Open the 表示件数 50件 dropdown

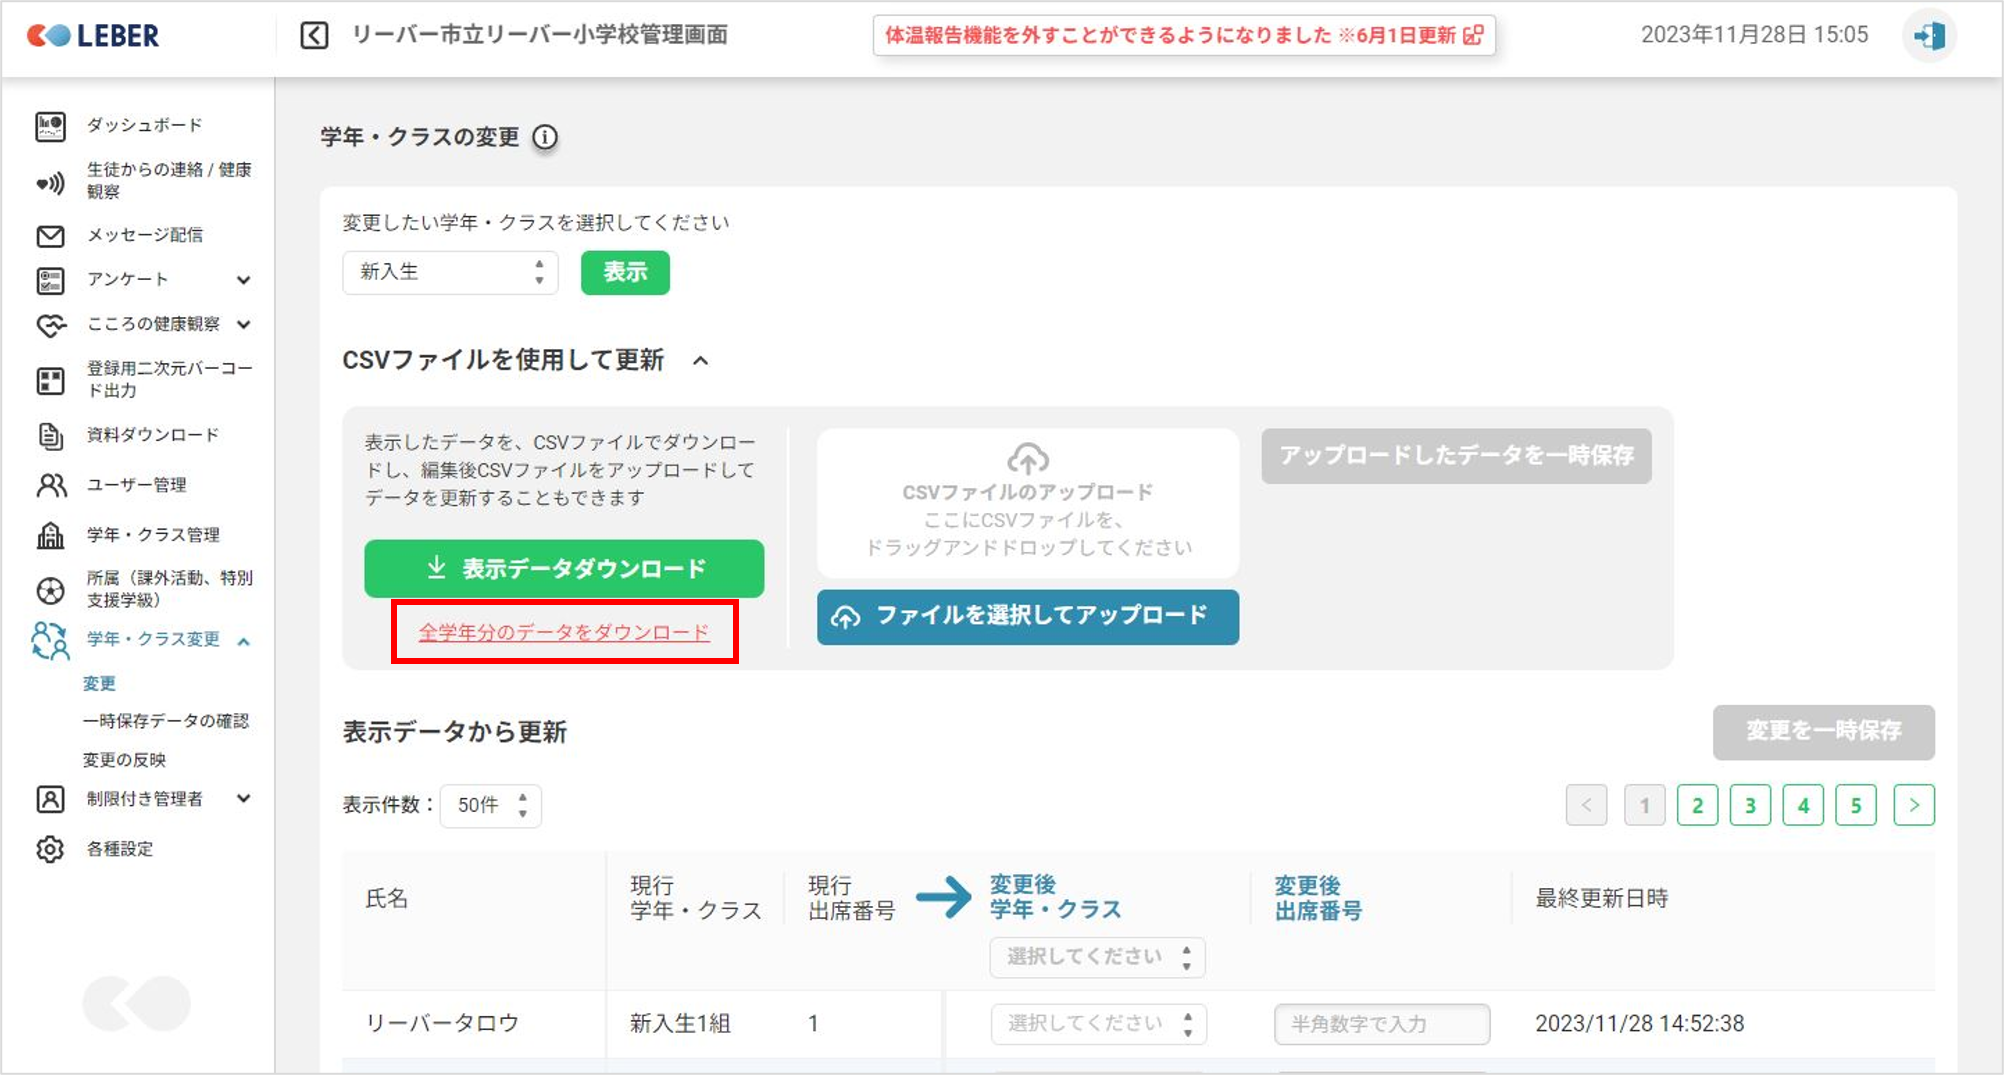490,806
